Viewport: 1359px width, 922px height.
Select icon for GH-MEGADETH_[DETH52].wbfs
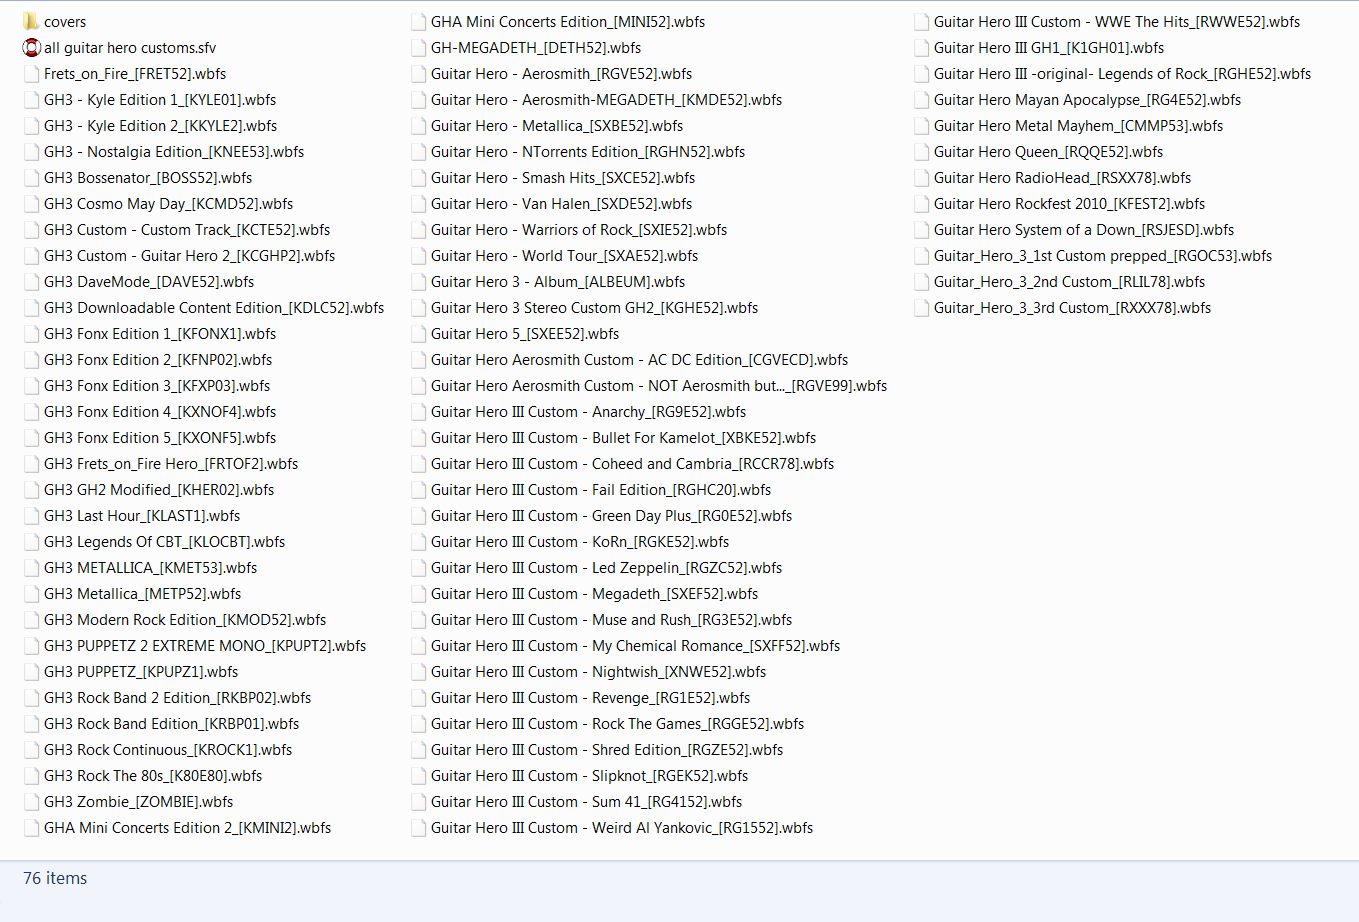[419, 47]
